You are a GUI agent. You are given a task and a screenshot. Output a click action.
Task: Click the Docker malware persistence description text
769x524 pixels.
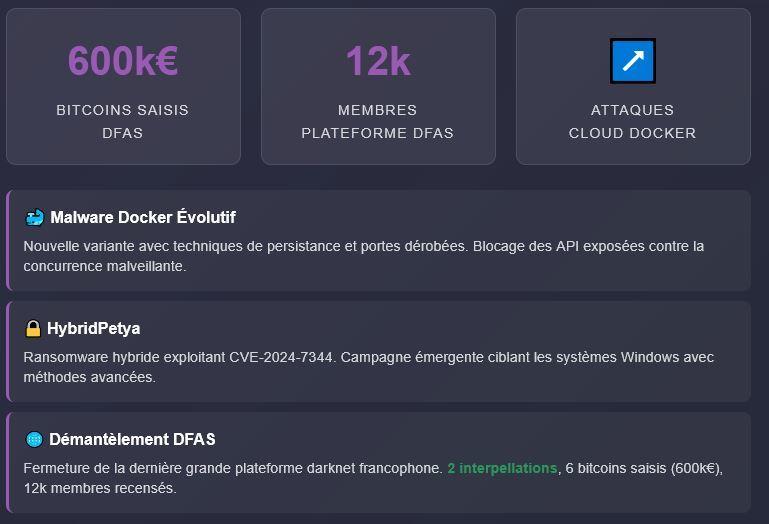364,256
